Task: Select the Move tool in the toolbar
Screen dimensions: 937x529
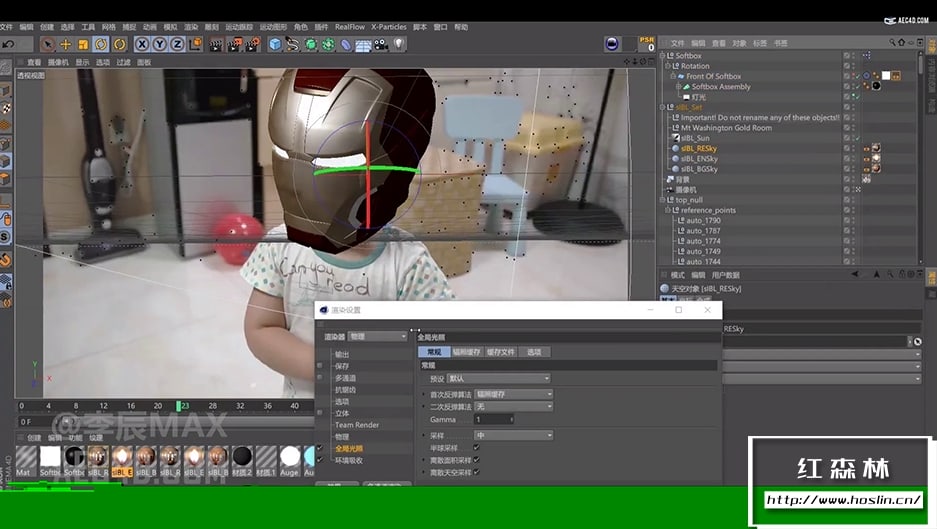Action: click(66, 44)
